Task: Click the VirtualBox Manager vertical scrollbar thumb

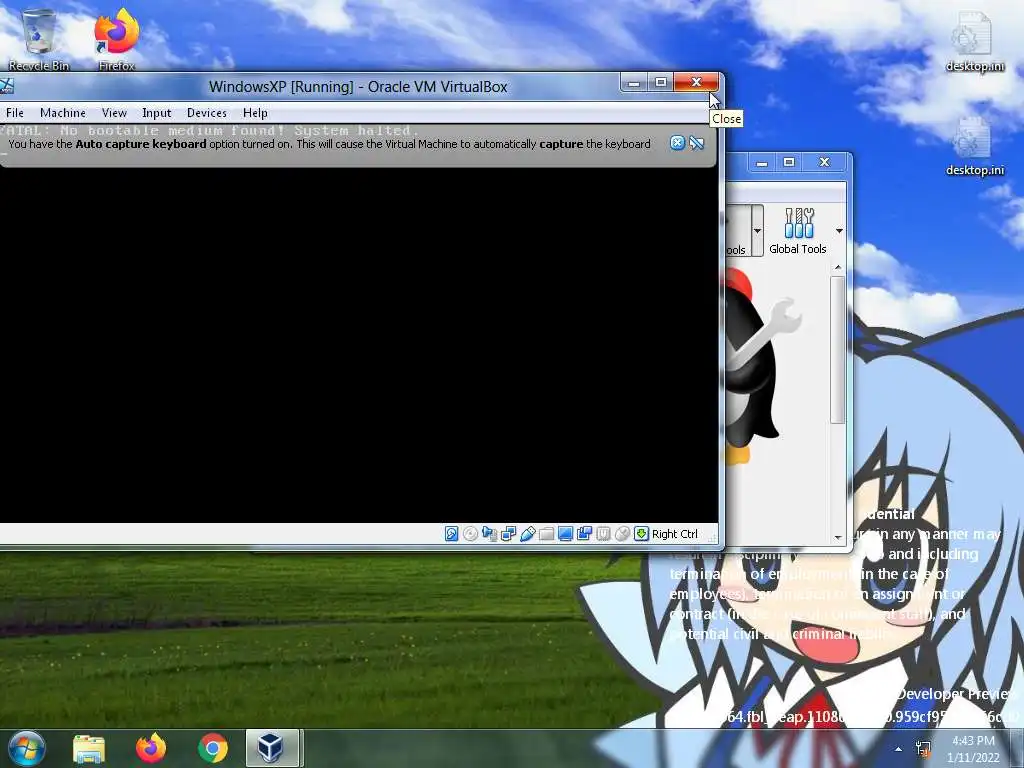Action: (x=839, y=349)
